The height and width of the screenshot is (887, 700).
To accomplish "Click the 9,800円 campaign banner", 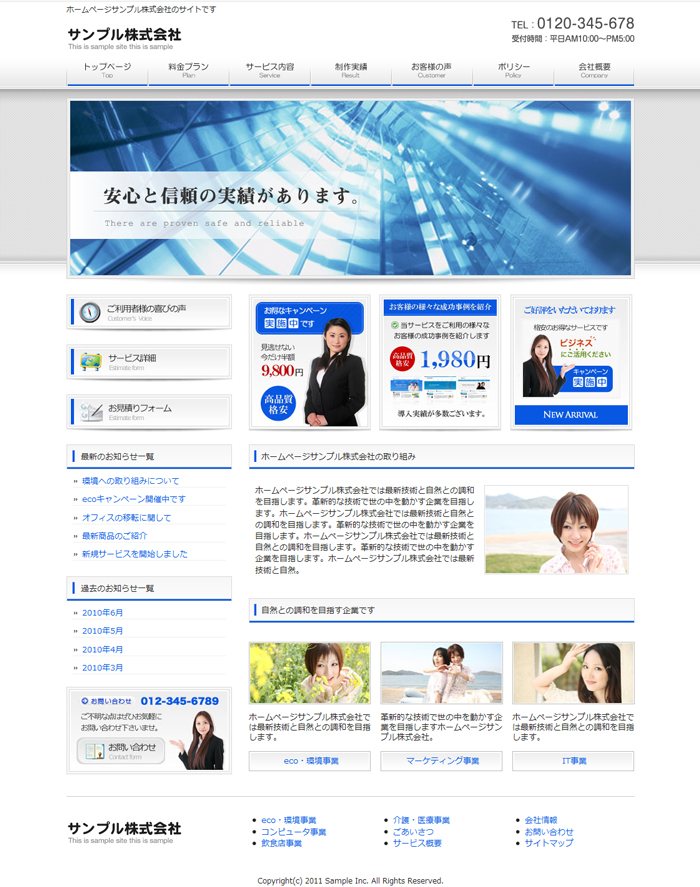I will coord(310,362).
